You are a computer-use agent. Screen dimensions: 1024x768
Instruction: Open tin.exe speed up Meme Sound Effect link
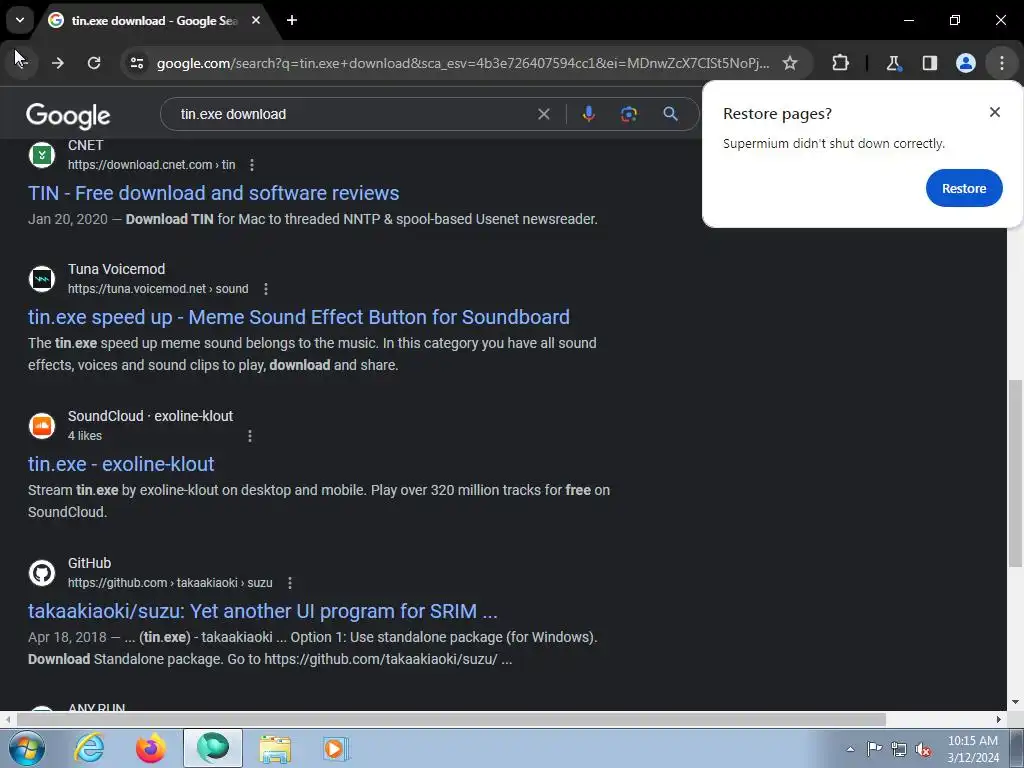[x=299, y=317]
